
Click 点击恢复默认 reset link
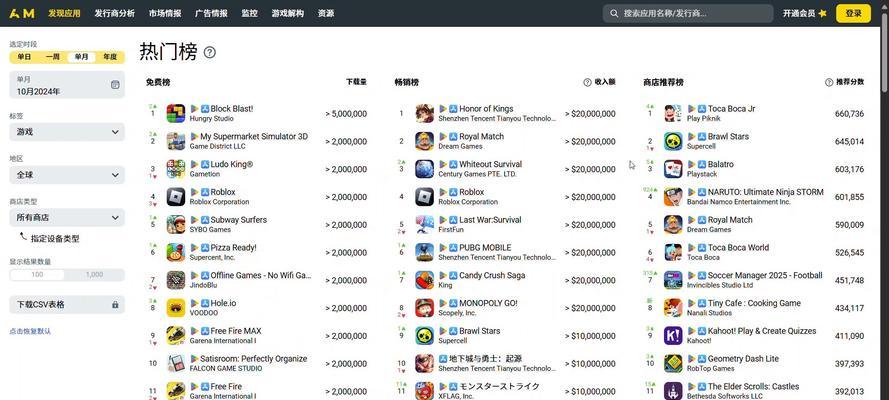pyautogui.click(x=30, y=331)
